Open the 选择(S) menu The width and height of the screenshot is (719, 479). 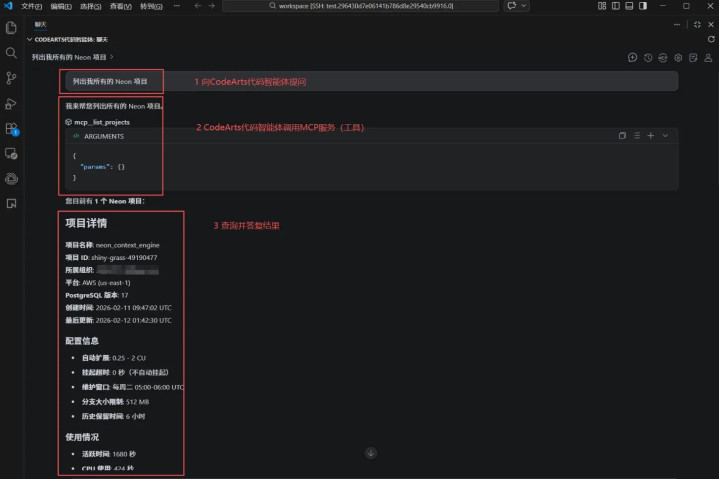(90, 6)
